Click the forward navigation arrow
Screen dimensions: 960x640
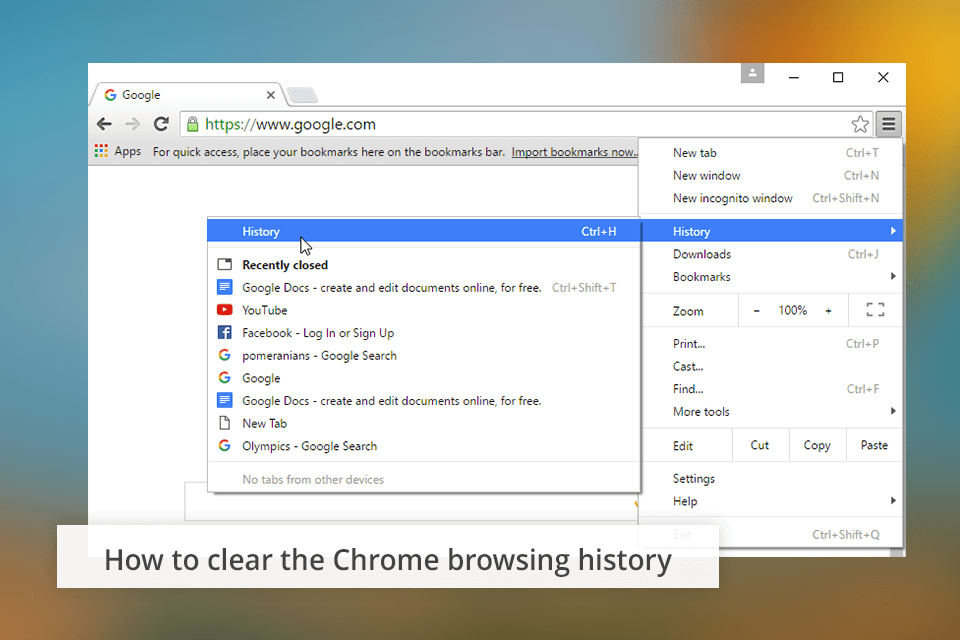coord(132,124)
